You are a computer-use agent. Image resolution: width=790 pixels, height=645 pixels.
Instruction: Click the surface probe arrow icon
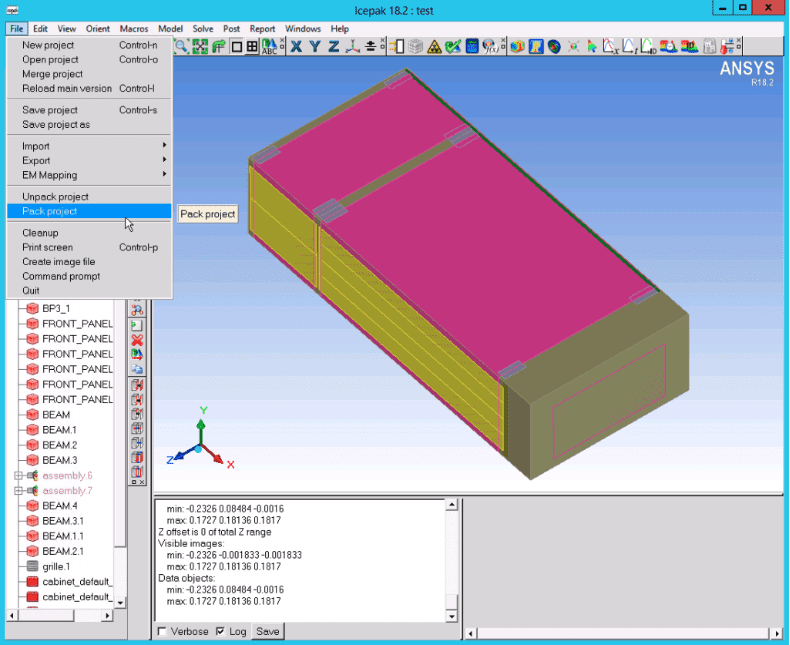tap(592, 47)
